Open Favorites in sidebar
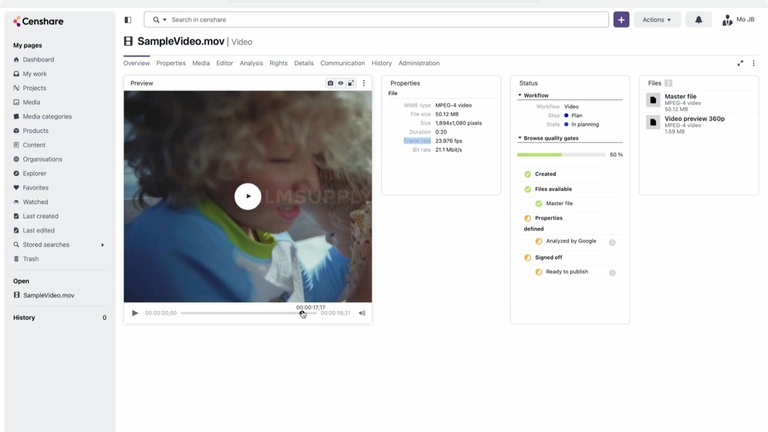 (x=35, y=187)
